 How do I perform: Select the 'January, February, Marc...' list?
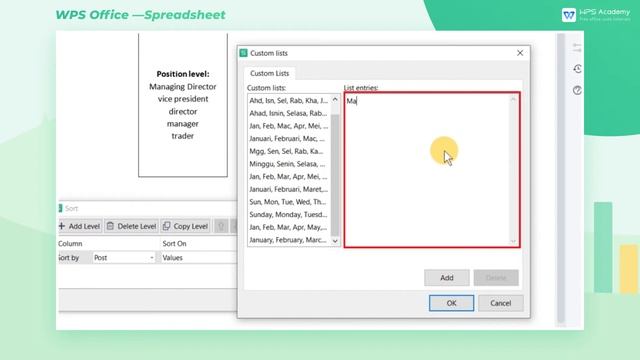289,240
